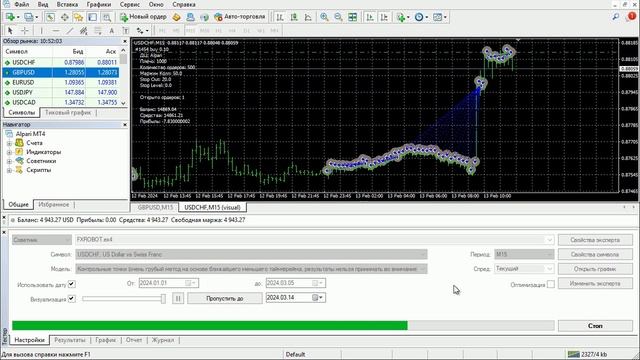Open the Profiles toolbar icon
This screenshot has width=640, height=360.
(29, 17)
